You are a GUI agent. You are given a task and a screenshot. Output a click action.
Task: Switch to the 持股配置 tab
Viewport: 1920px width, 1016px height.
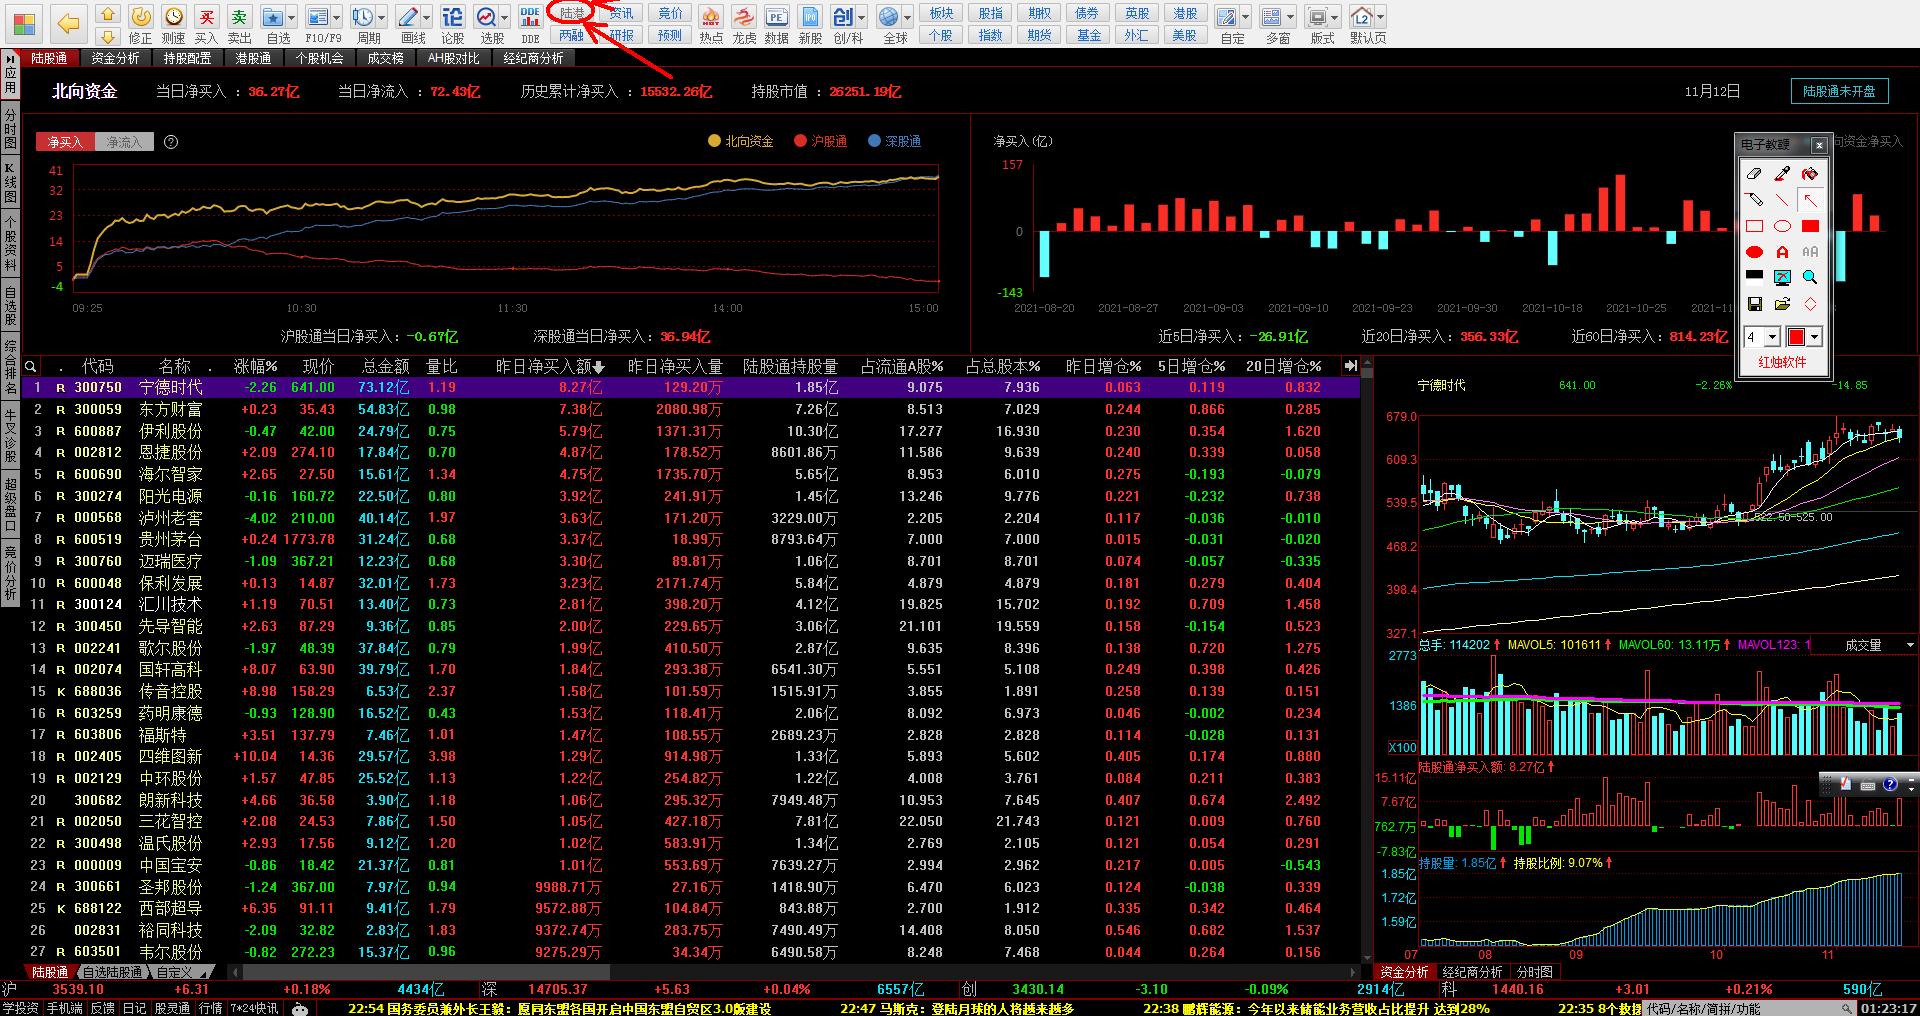click(187, 59)
